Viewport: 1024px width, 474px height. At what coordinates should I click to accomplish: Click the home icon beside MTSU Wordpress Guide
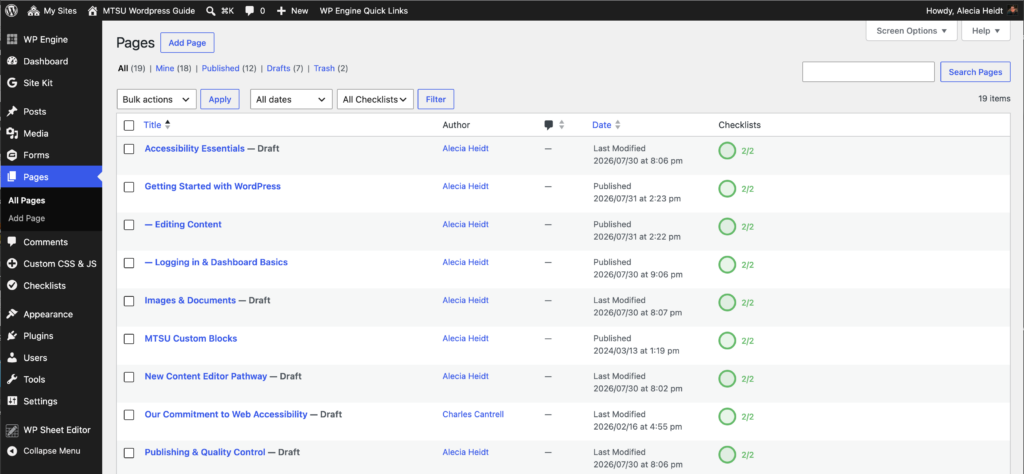tap(93, 11)
